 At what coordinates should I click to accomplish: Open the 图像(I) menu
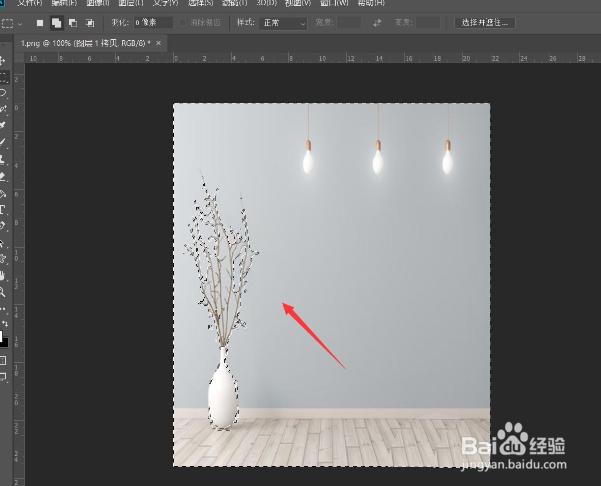(x=97, y=3)
